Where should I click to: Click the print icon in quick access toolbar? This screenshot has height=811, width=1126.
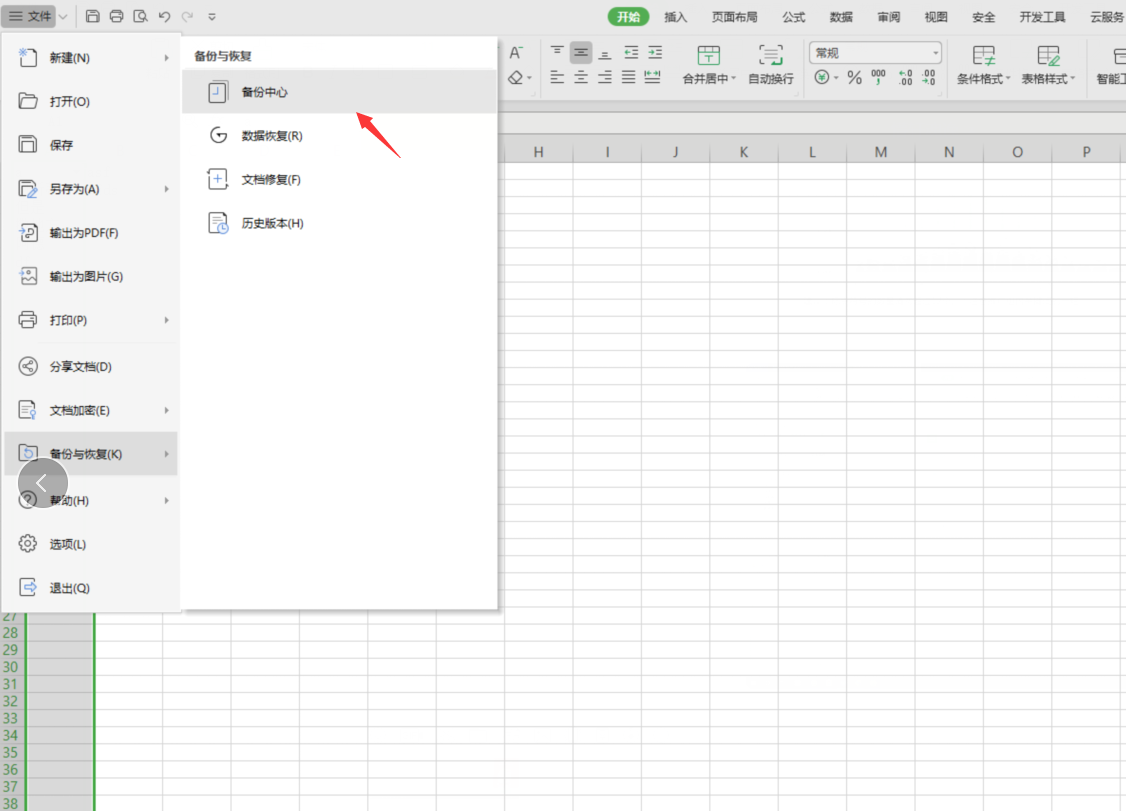[x=116, y=17]
